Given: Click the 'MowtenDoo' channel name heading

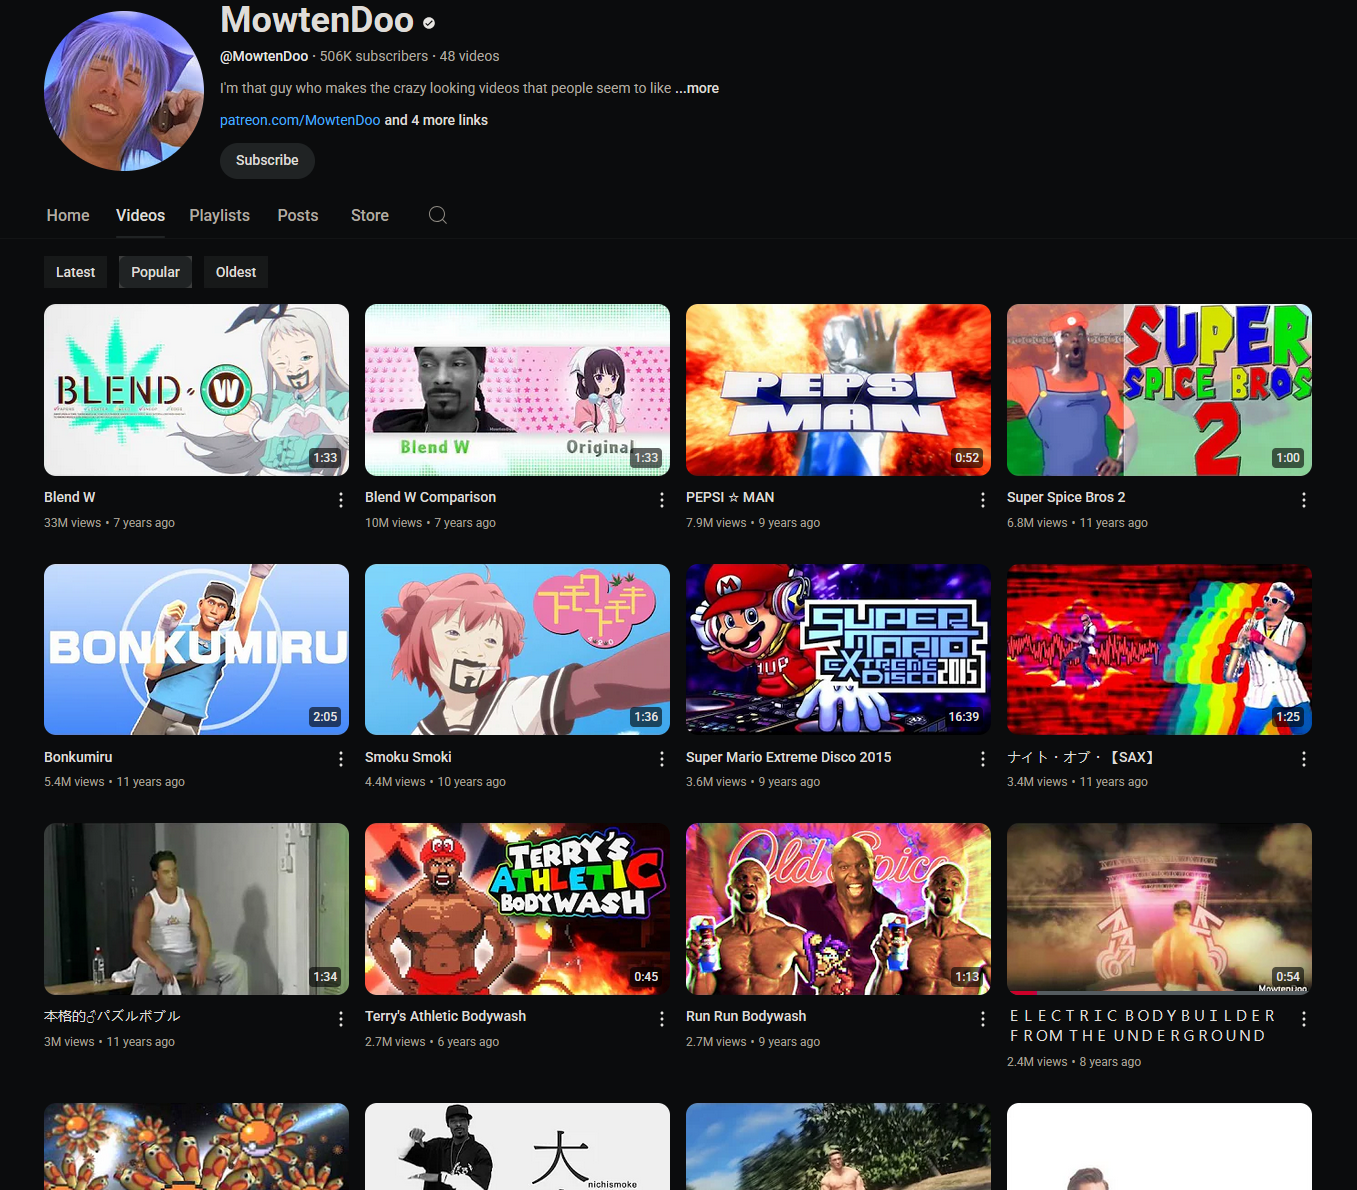Looking at the screenshot, I should (x=317, y=20).
